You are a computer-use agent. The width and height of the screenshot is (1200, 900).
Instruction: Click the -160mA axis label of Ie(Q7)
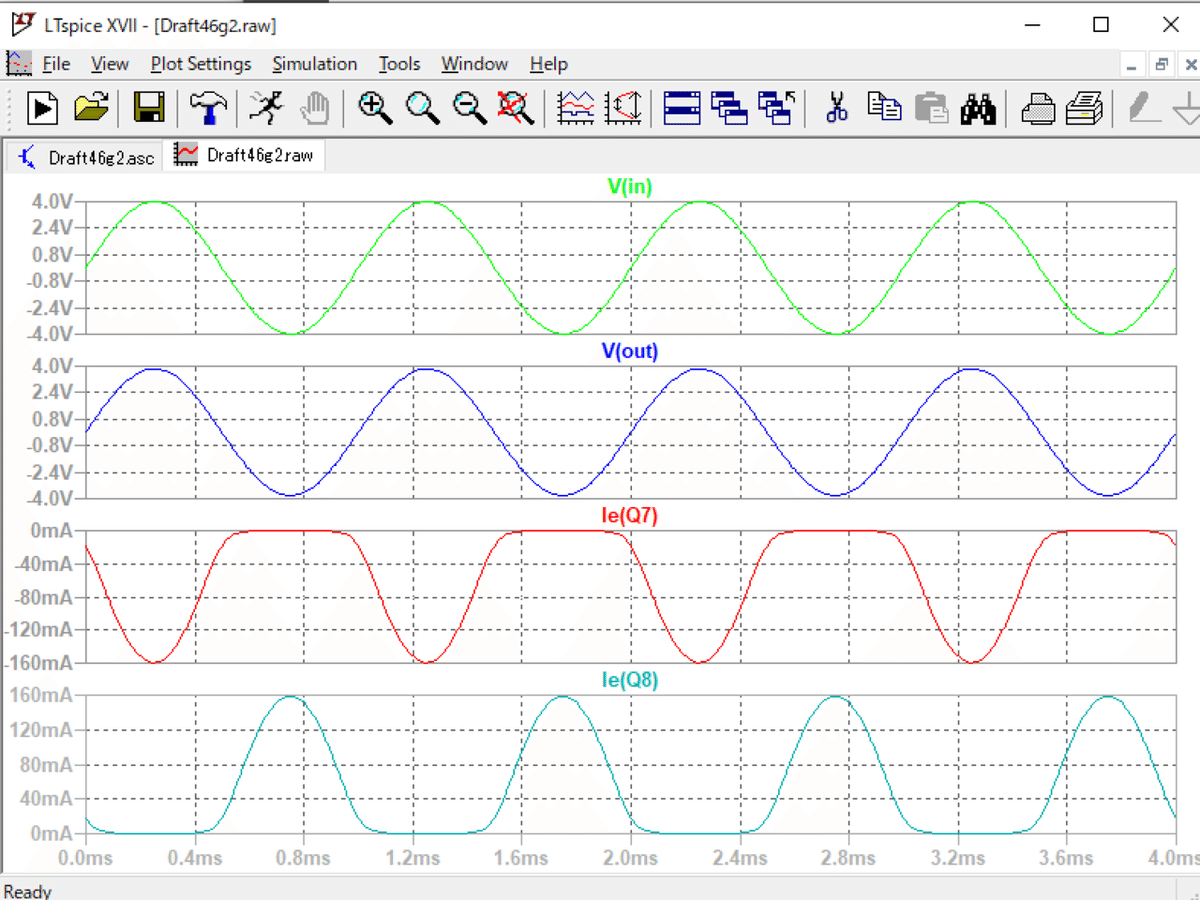(x=38, y=663)
